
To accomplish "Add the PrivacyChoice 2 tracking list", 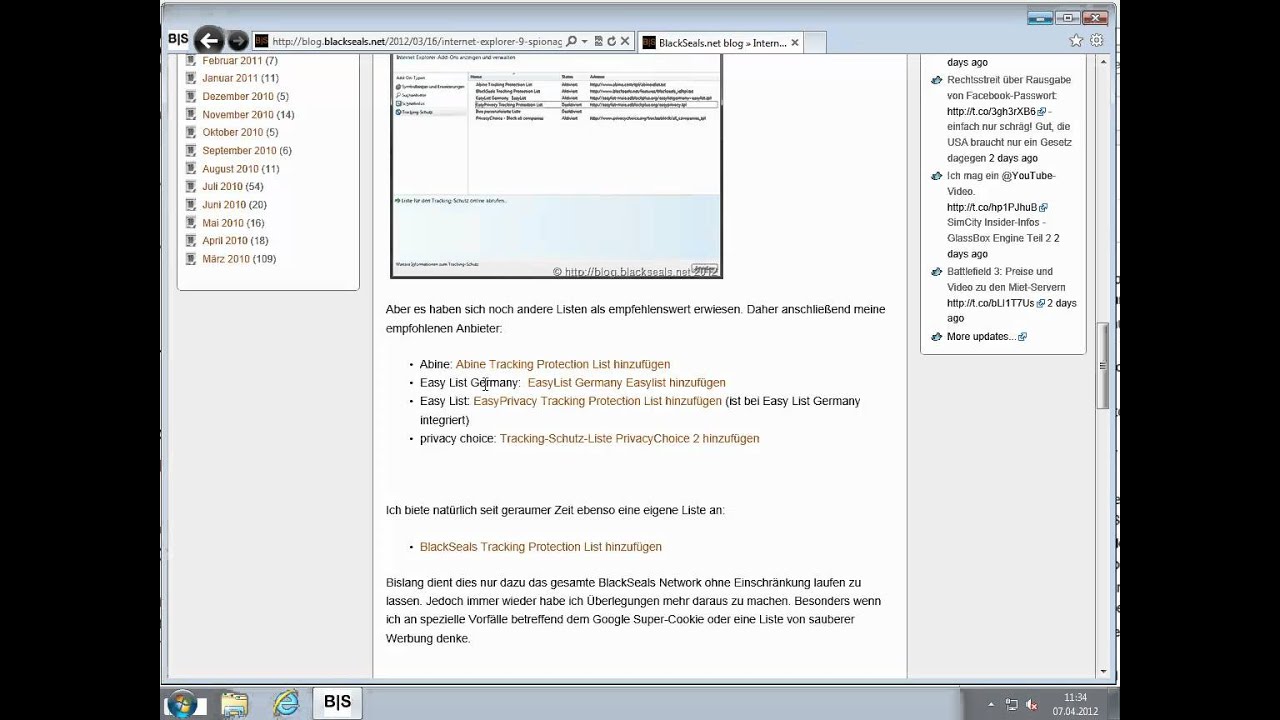I will tap(629, 438).
